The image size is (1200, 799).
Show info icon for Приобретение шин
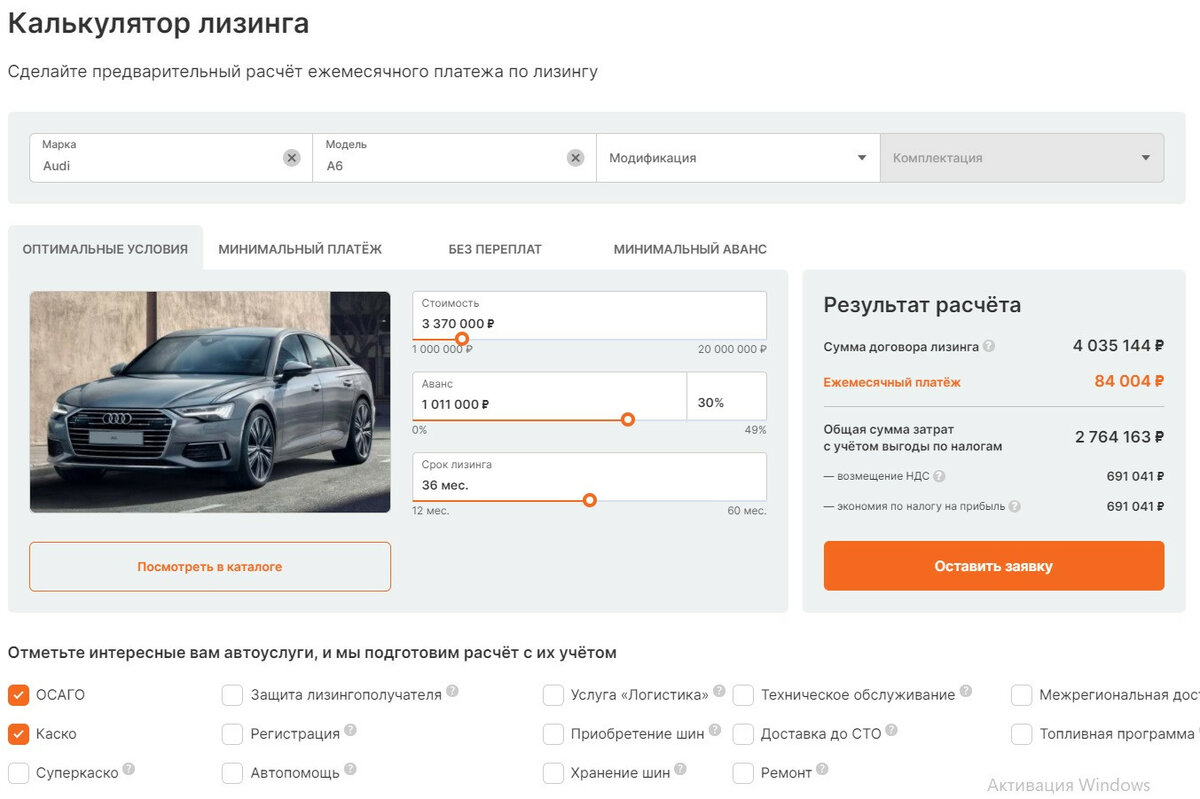click(x=715, y=731)
